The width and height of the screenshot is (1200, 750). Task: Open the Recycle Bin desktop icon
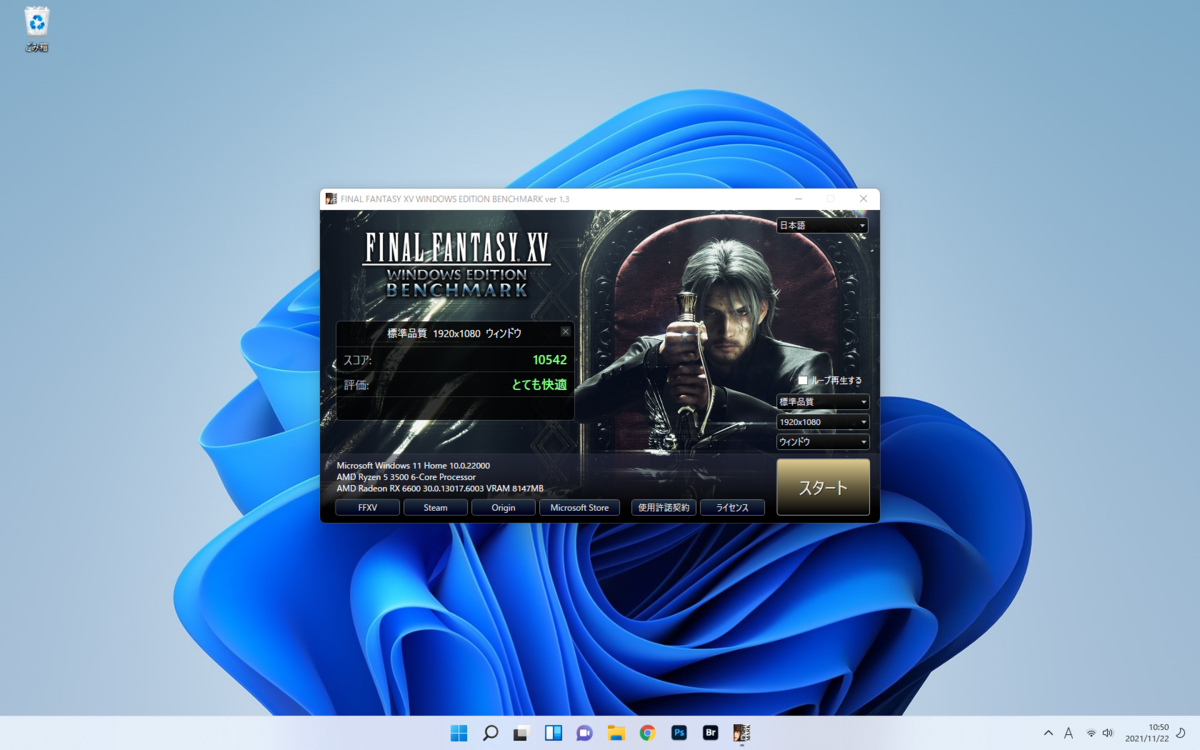[37, 28]
